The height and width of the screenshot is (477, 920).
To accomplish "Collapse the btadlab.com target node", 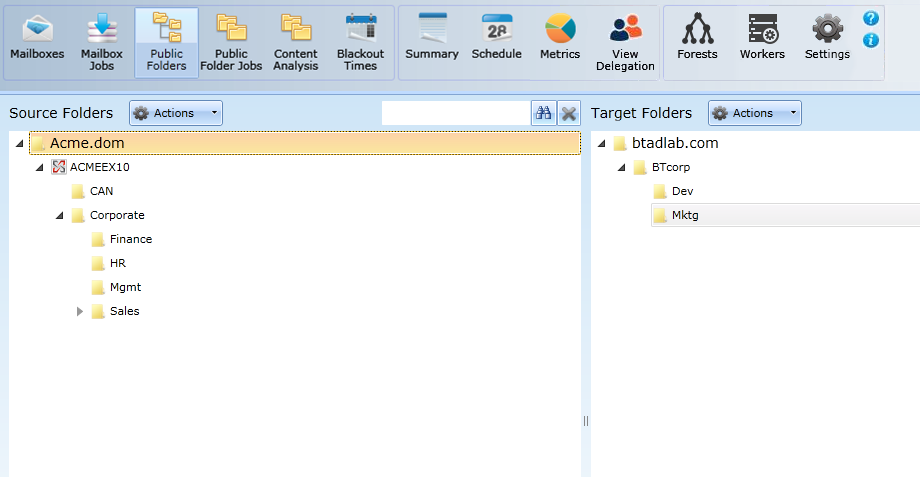I will 601,143.
